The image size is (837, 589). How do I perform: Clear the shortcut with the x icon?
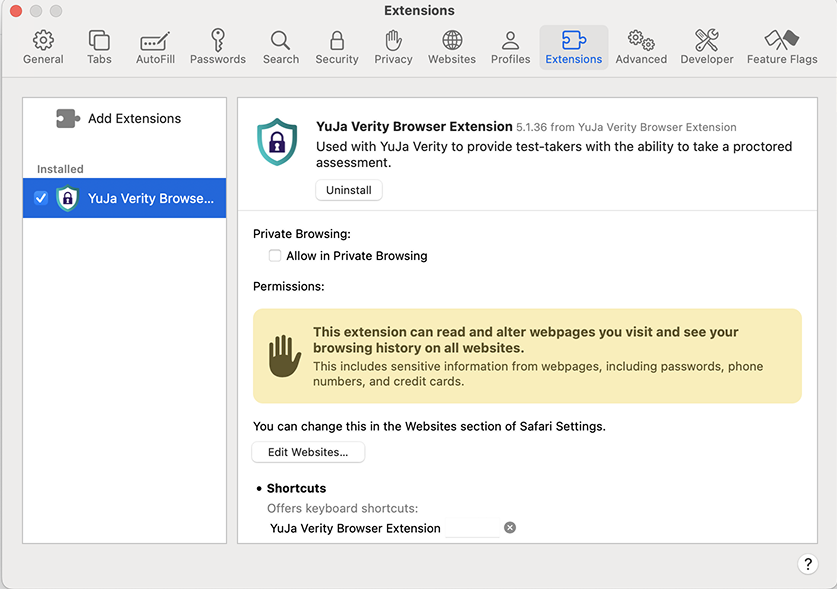pos(510,528)
